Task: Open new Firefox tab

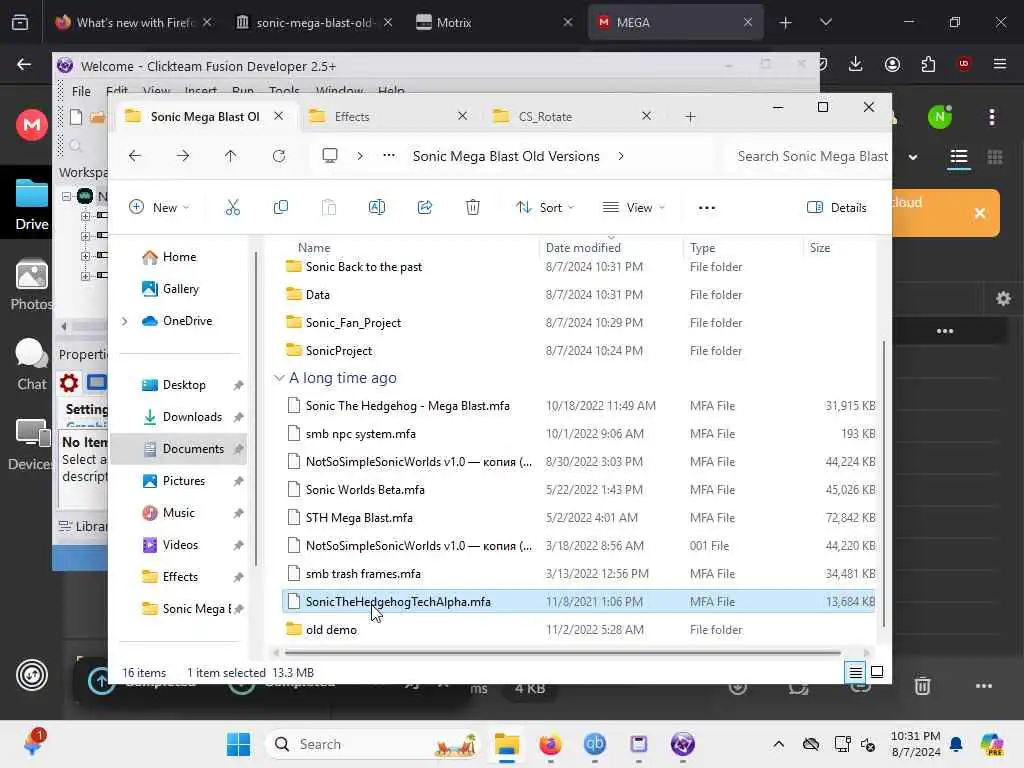Action: tap(786, 22)
